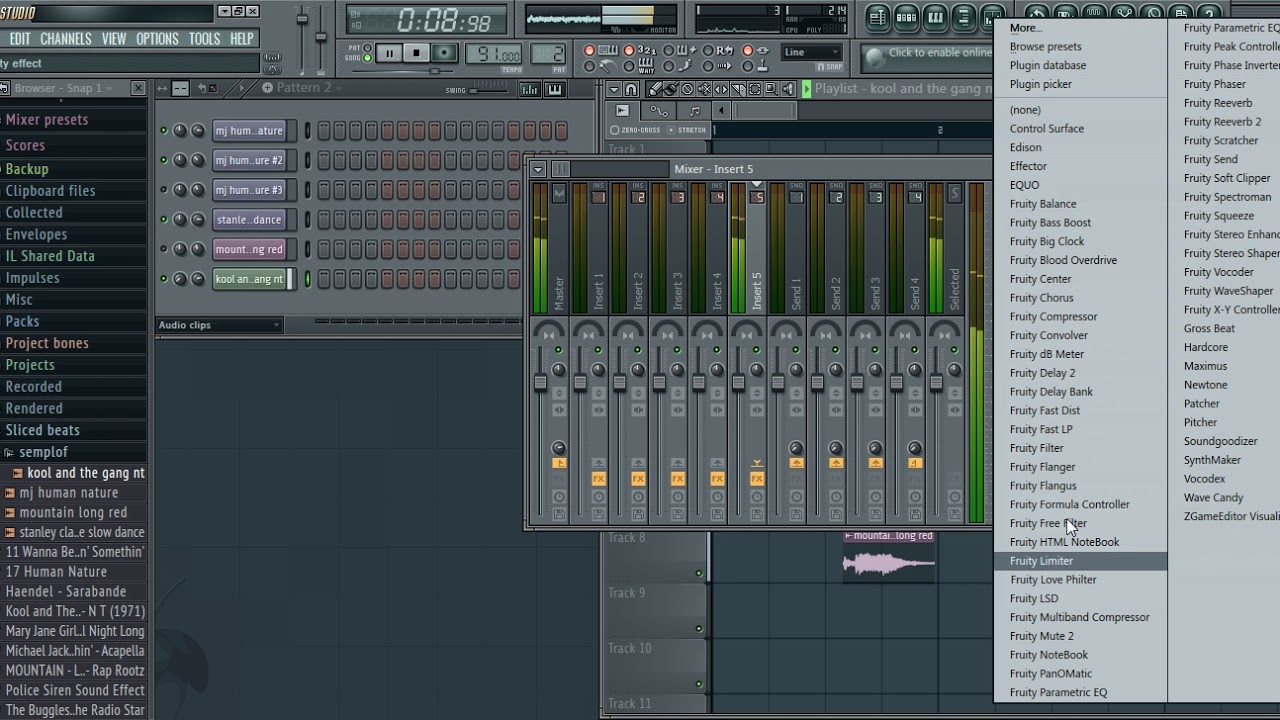Click the record button in transport panel

click(443, 54)
